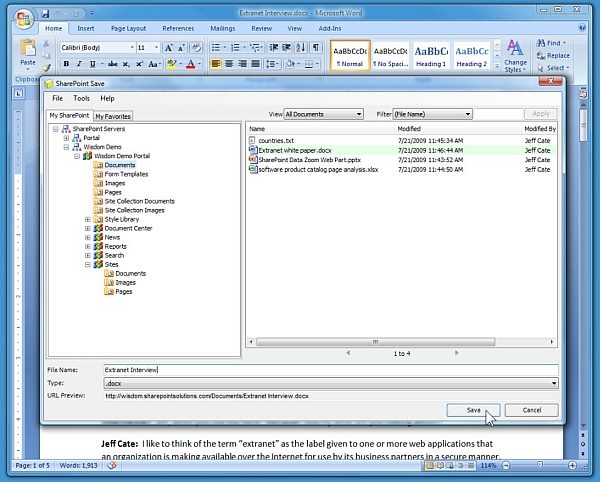
Task: Open the Review ribbon tab
Action: click(261, 28)
